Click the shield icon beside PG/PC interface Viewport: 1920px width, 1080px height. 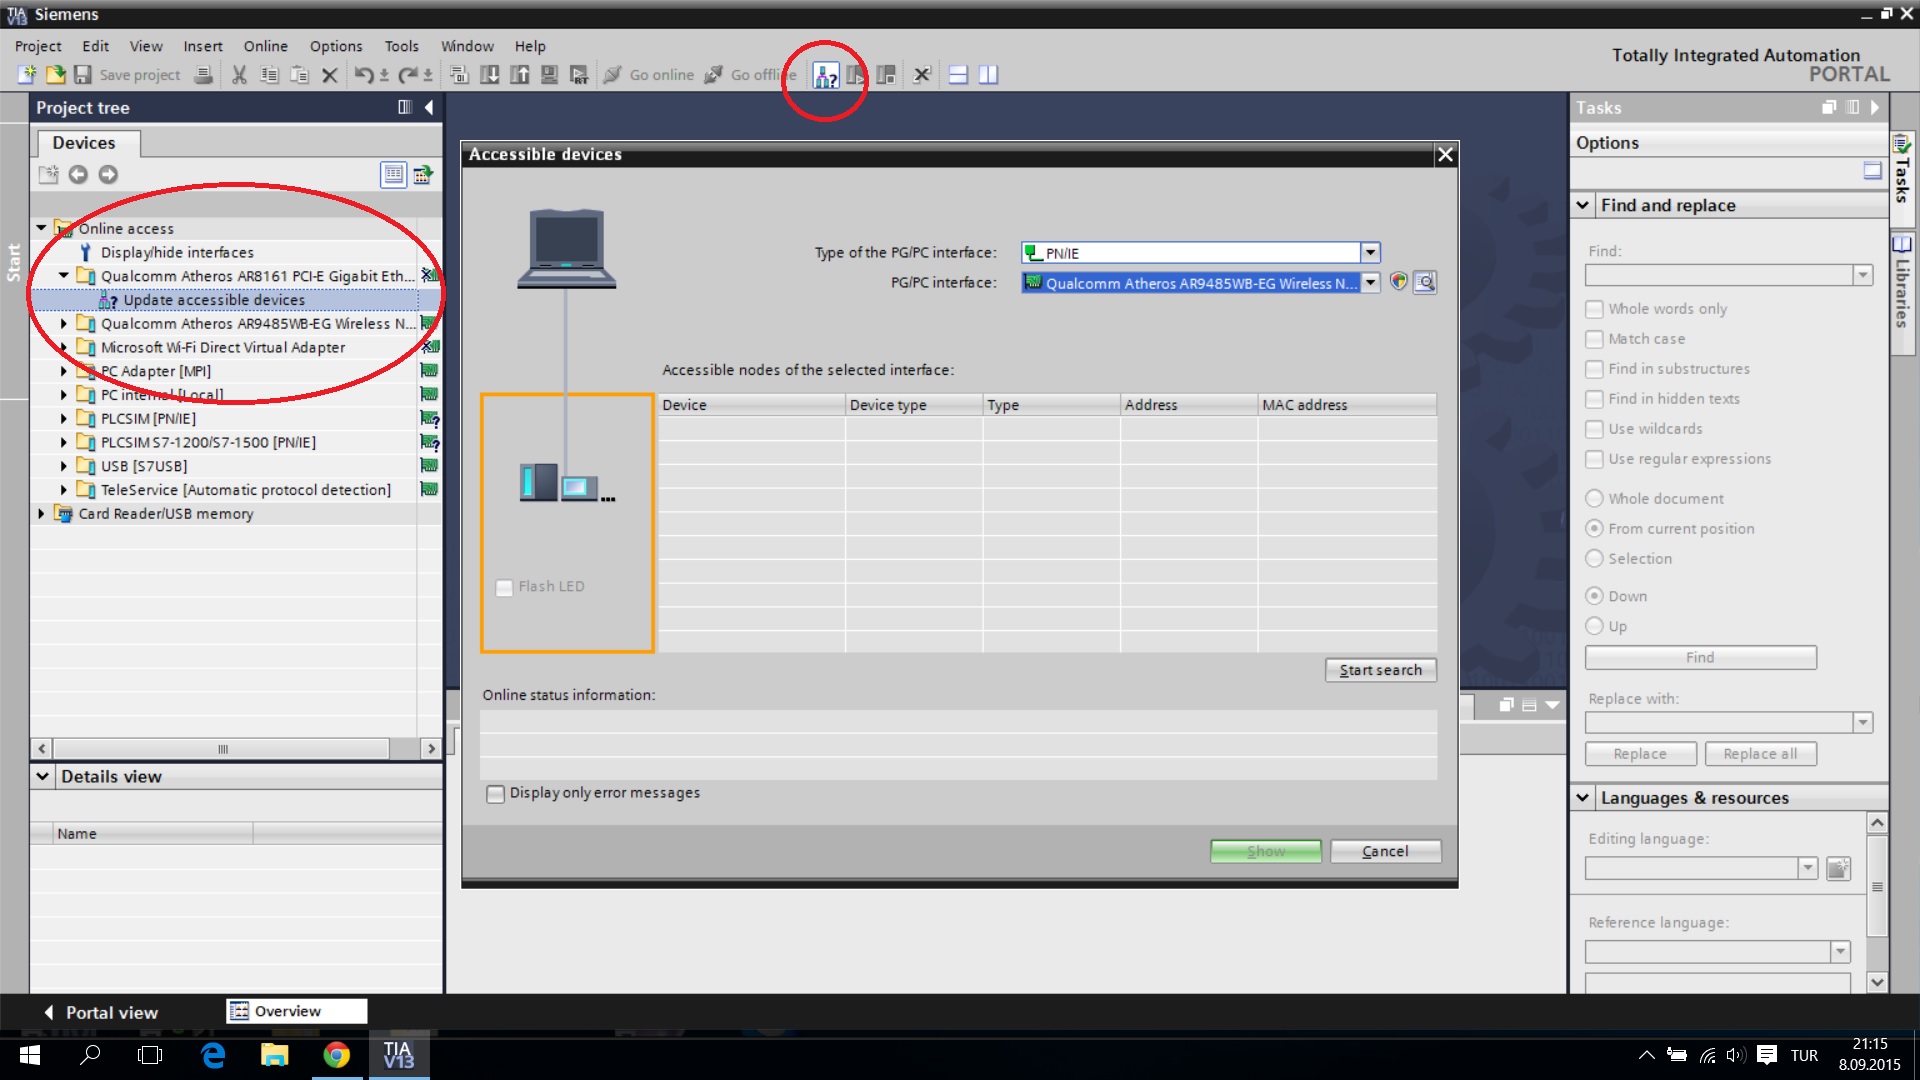1398,283
